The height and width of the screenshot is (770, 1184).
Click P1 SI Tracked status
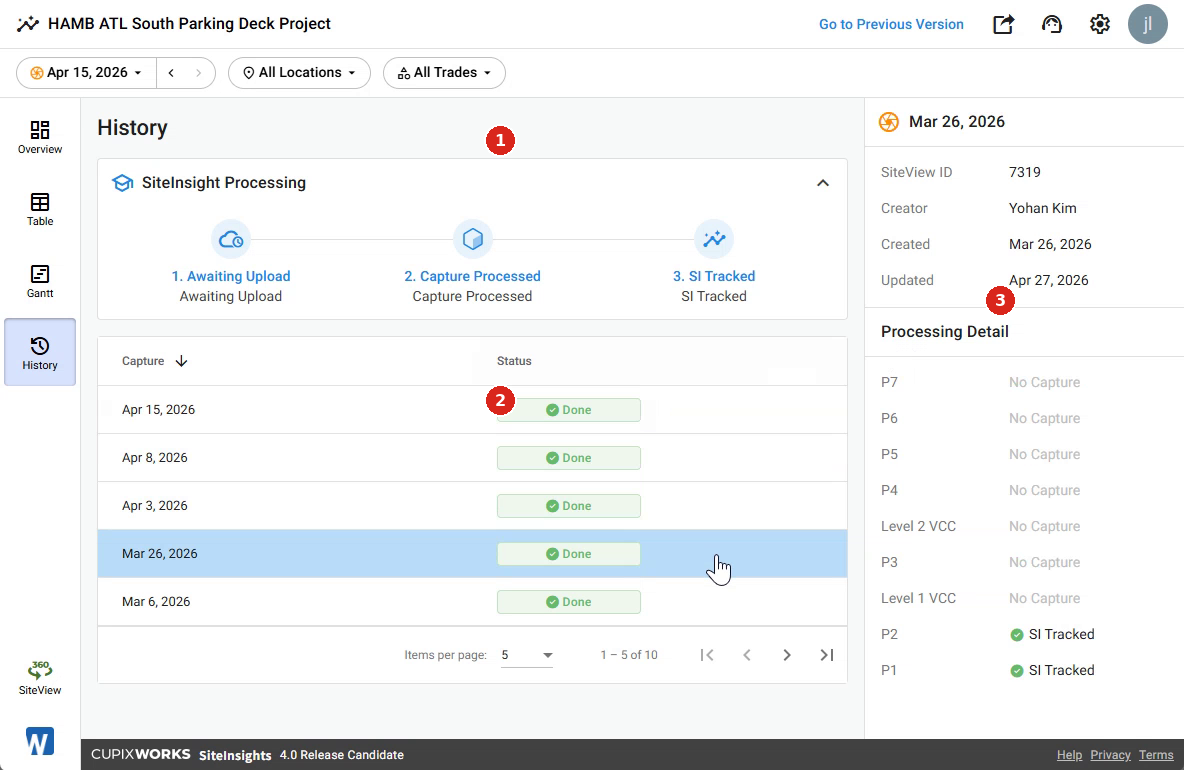point(1052,670)
